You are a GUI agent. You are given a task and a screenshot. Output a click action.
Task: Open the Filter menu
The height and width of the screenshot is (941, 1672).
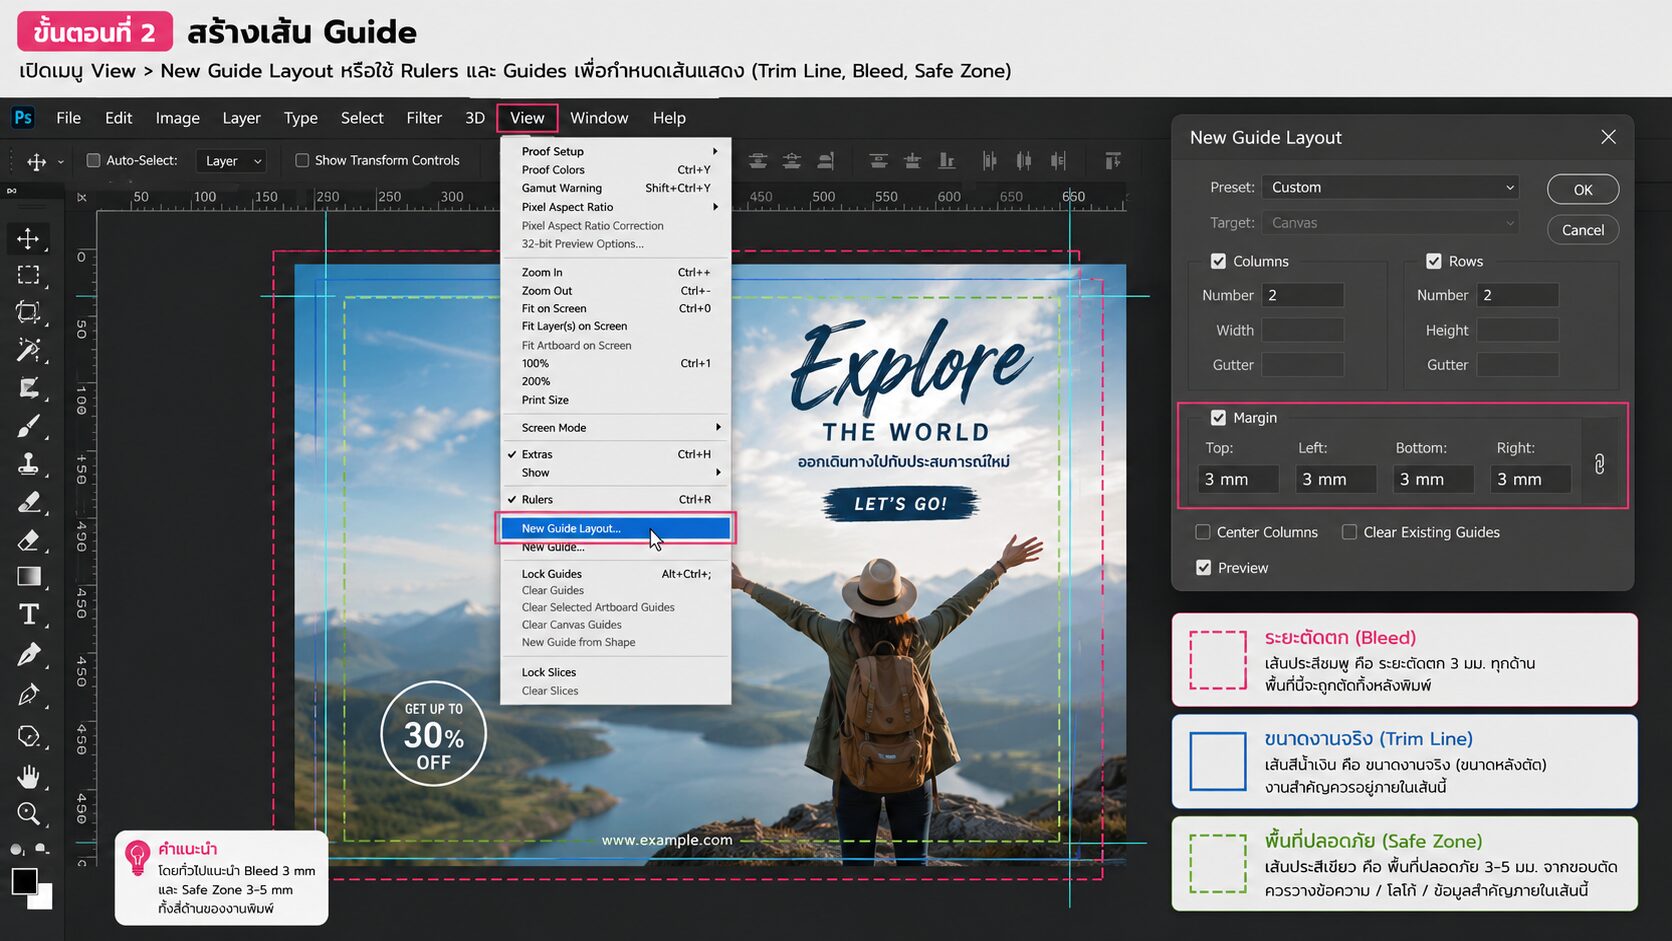pyautogui.click(x=424, y=118)
